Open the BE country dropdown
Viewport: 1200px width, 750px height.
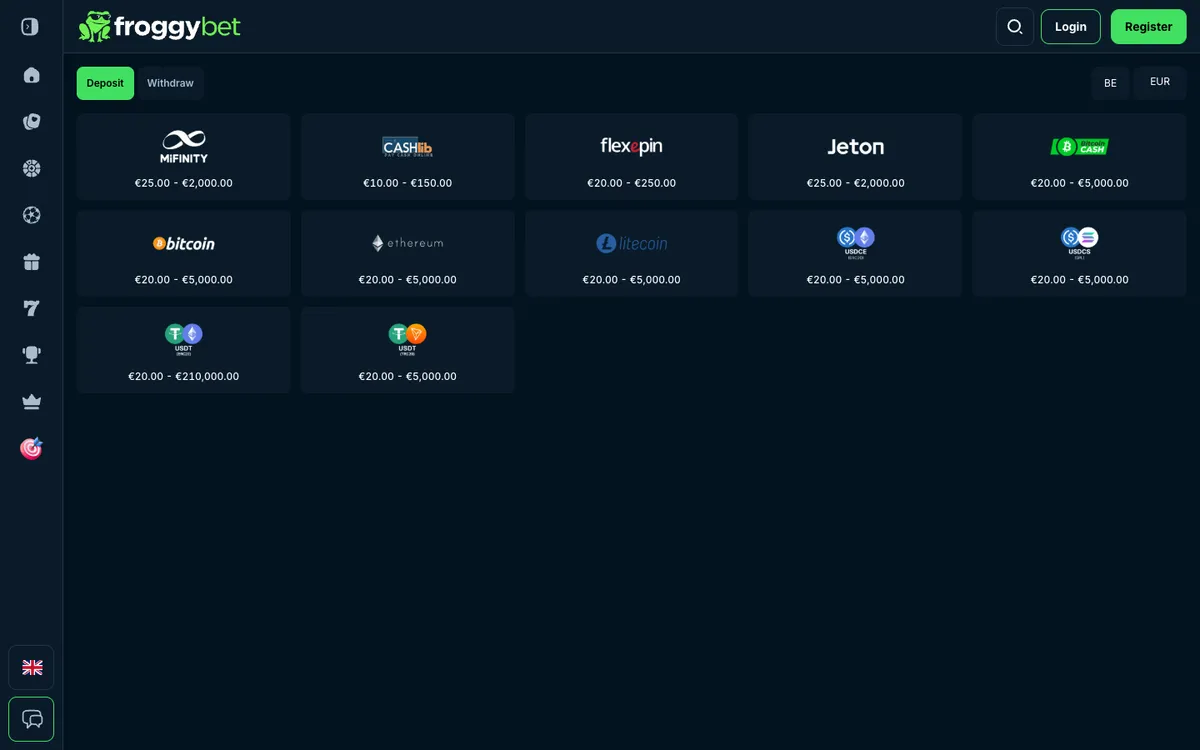[x=1110, y=83]
